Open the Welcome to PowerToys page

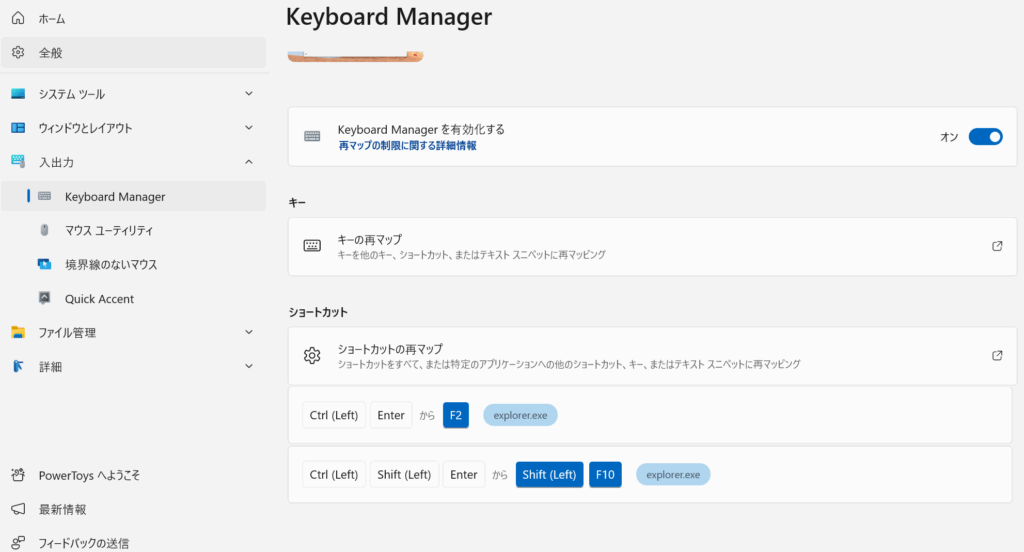[x=89, y=475]
